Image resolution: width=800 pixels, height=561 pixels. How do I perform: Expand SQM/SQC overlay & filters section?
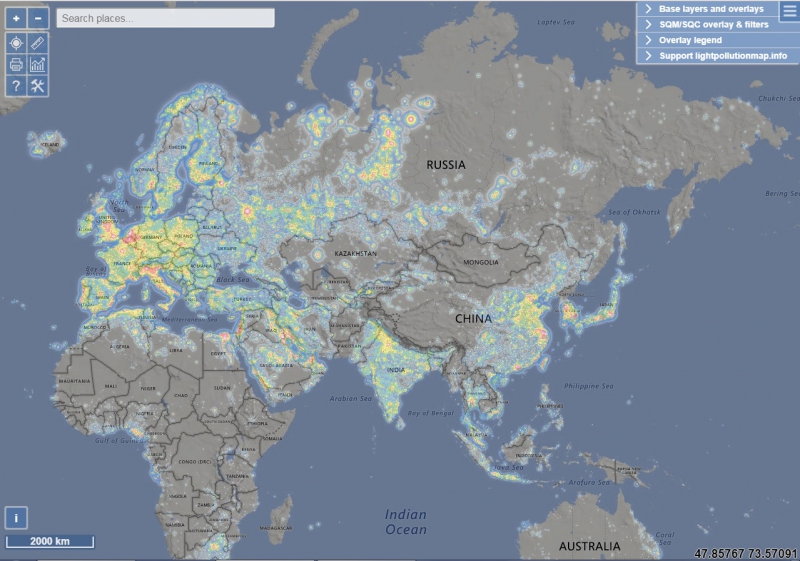pos(713,24)
